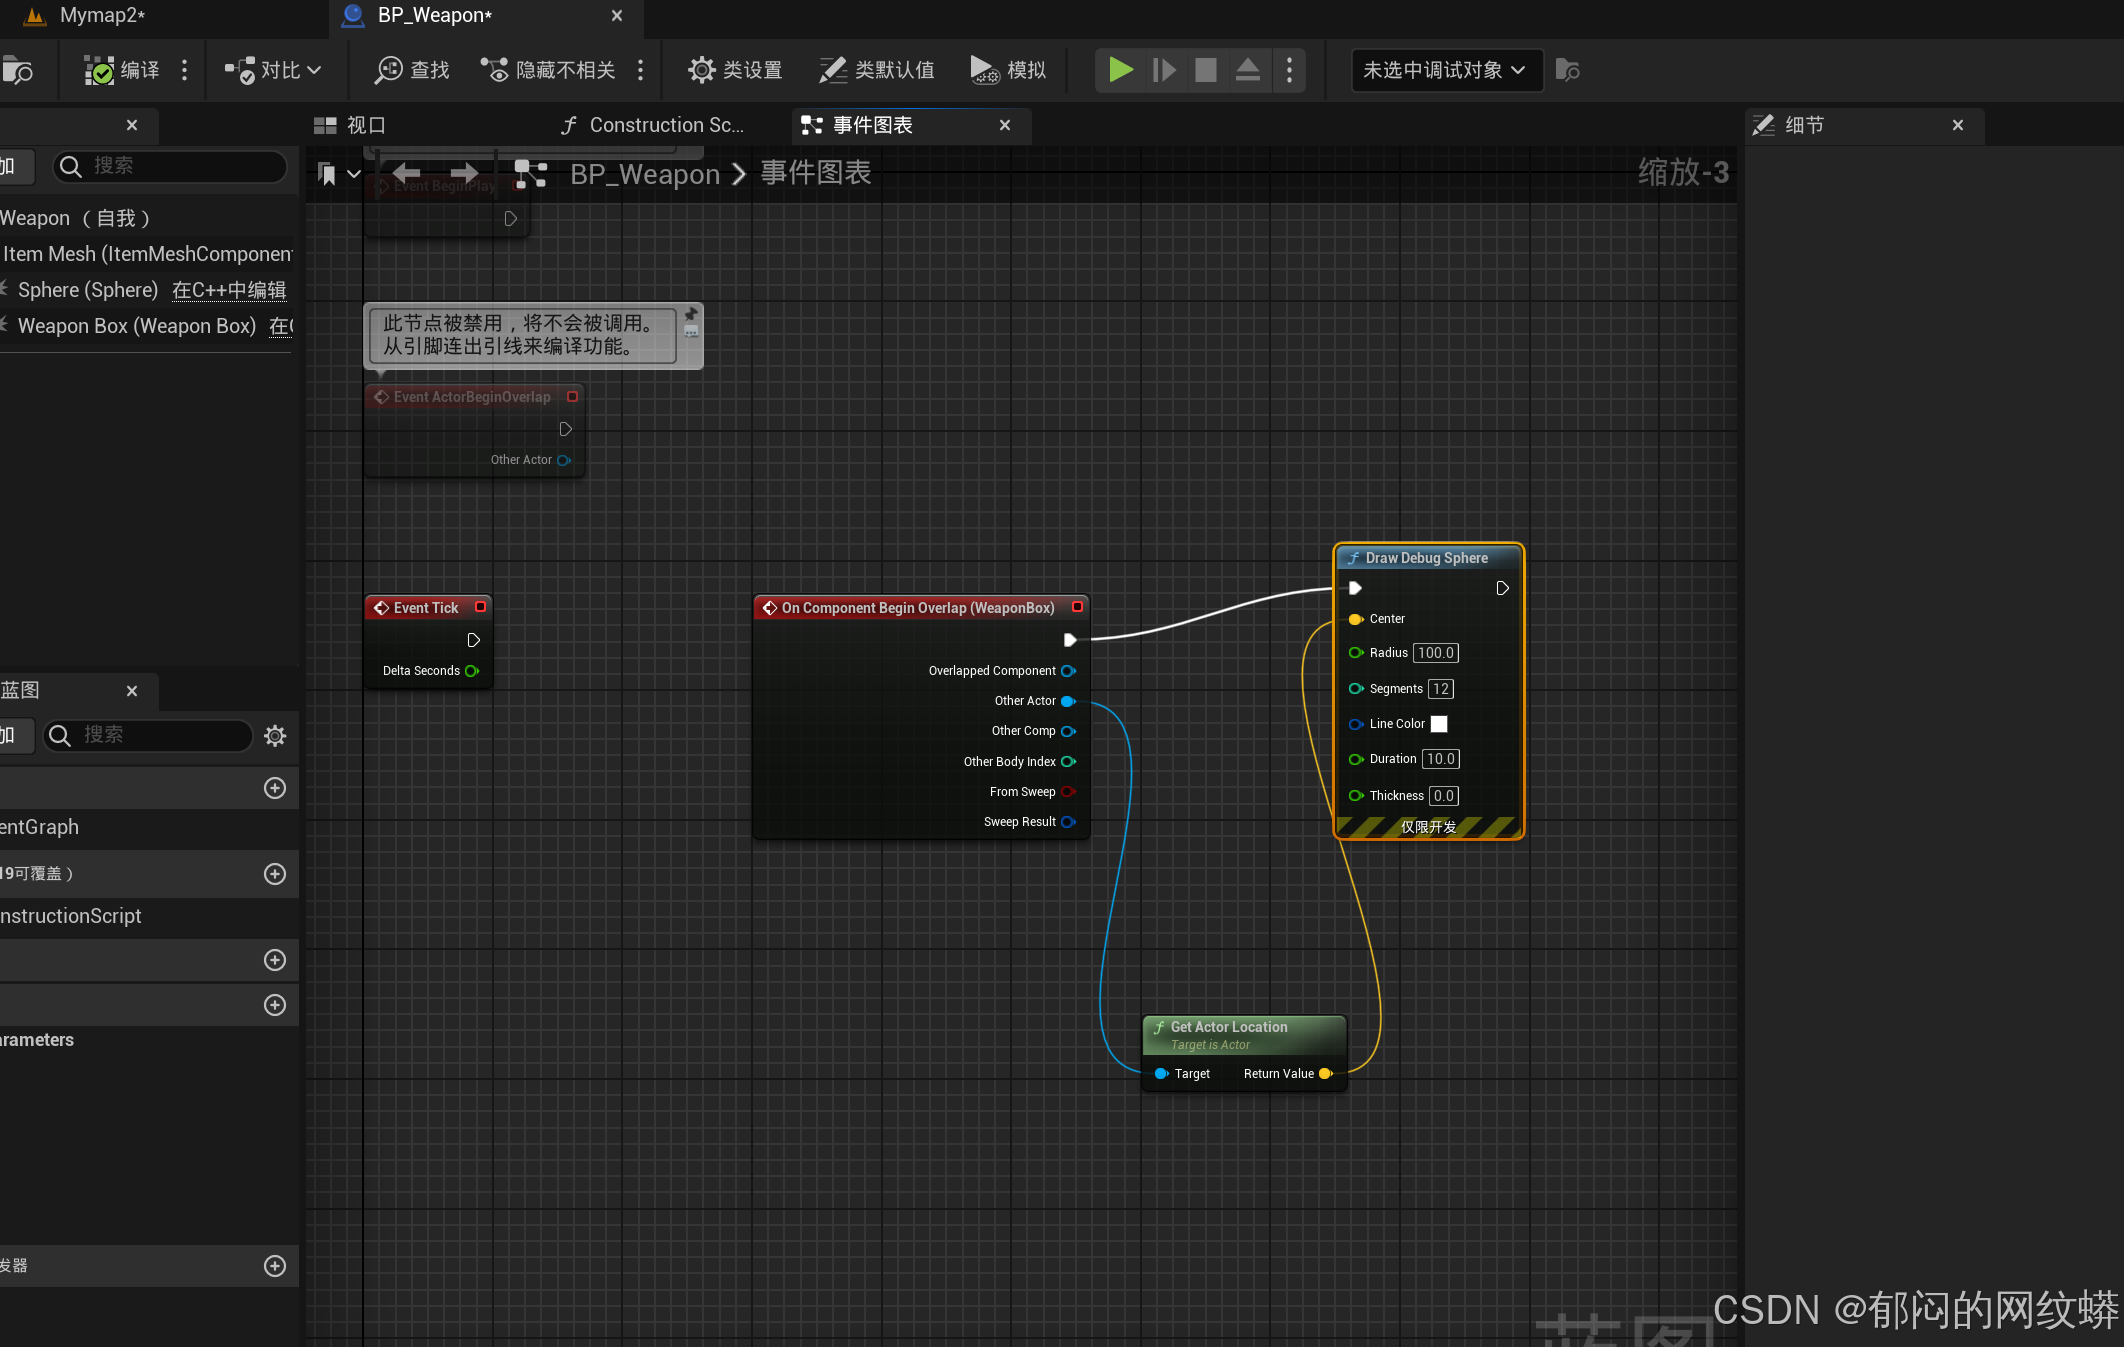Click the Compile (编译) toolbar icon

[x=100, y=70]
